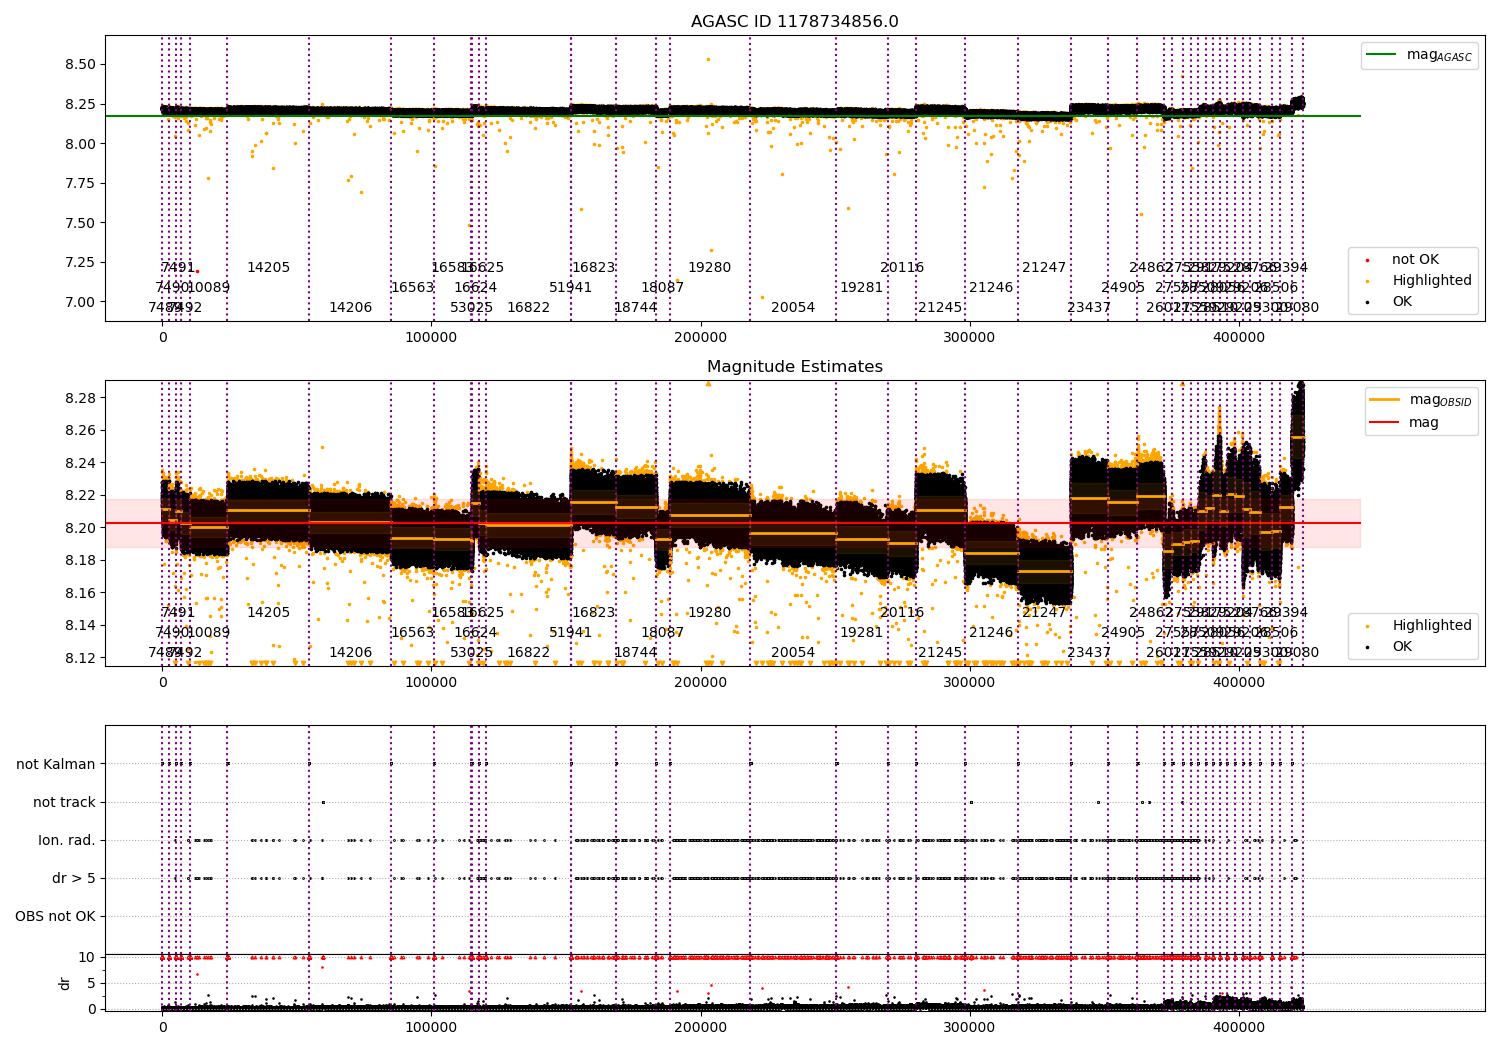This screenshot has width=1500, height=1050.
Task: Click OBSID label 21245 in Magnitude Estimates plot
Action: pos(940,653)
